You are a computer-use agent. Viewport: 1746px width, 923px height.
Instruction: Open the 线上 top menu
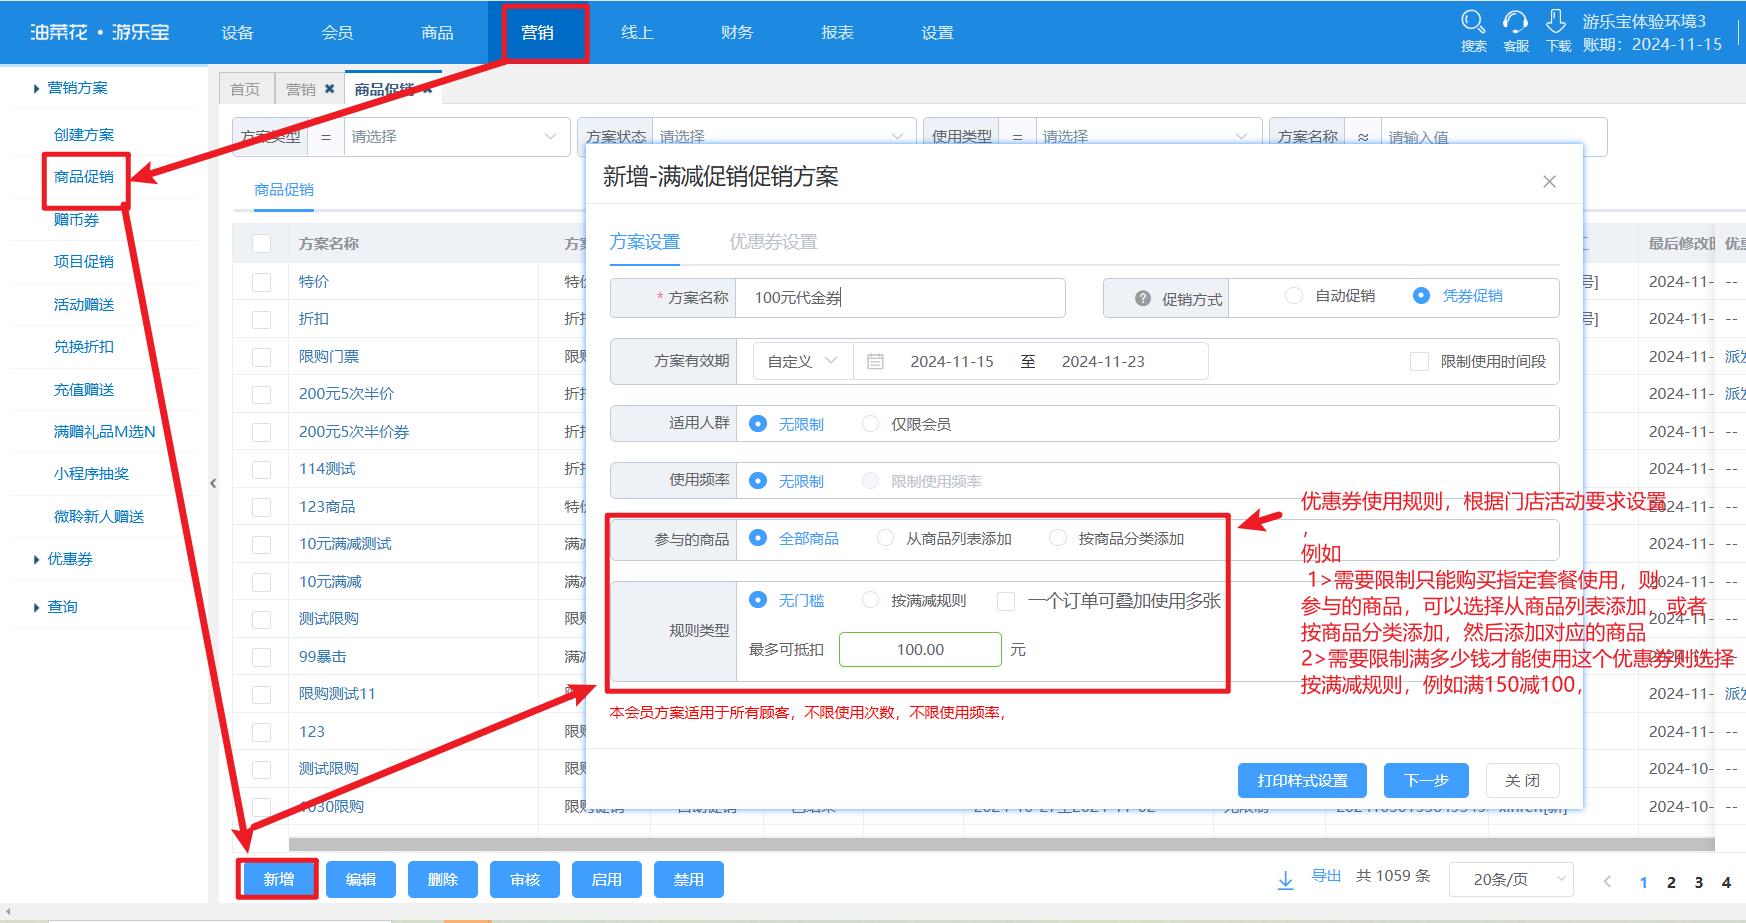coord(637,33)
